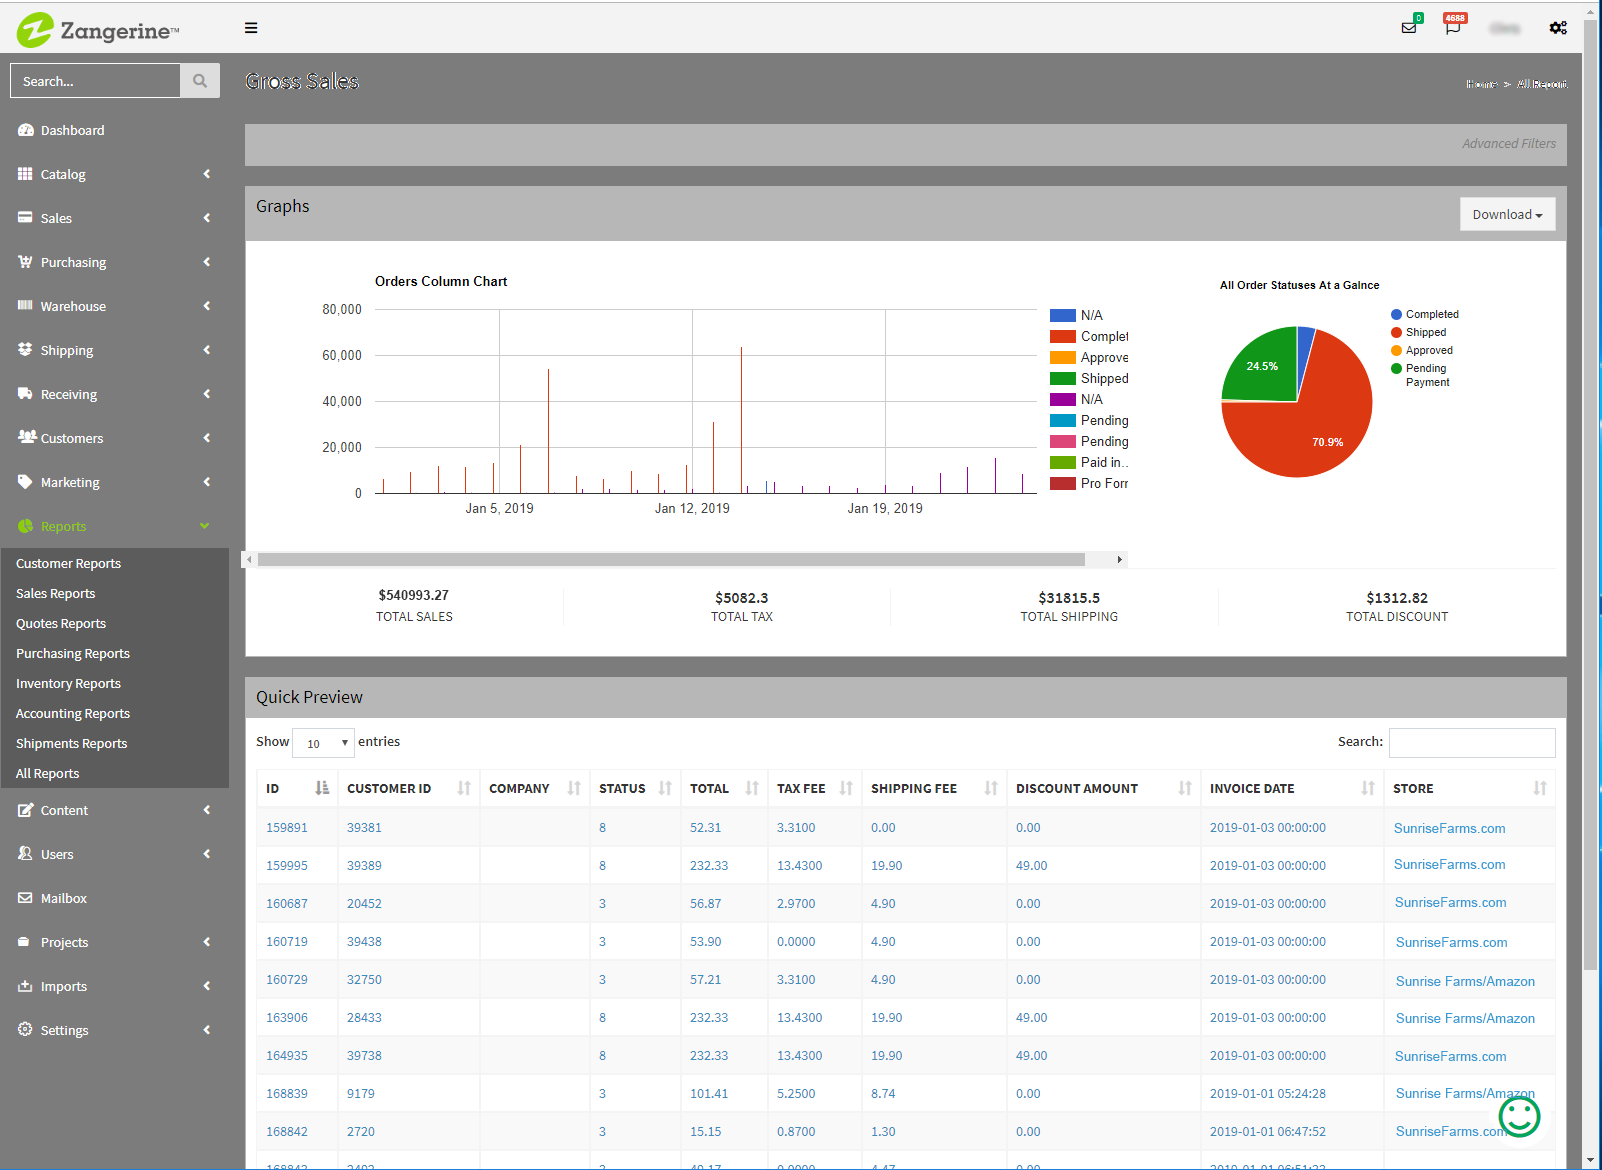The height and width of the screenshot is (1170, 1602).
Task: Toggle the Completed series in pie legend
Action: [1431, 314]
